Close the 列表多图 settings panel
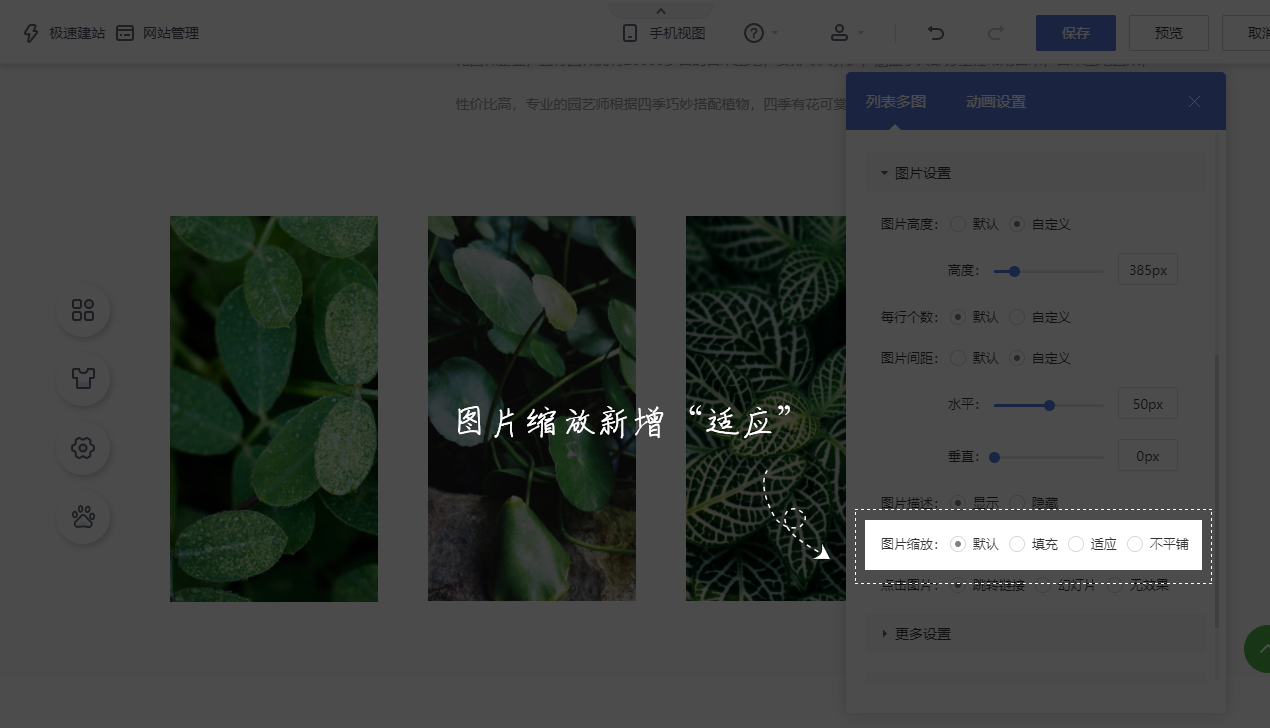 [x=1194, y=102]
